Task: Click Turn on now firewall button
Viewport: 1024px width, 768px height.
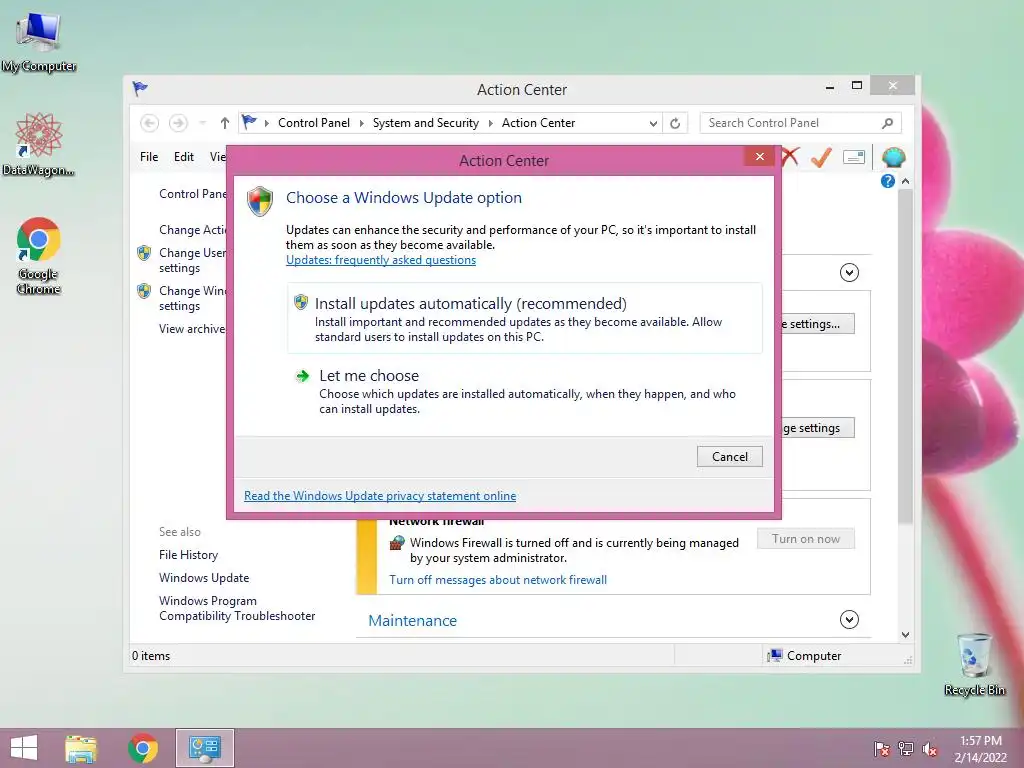Action: click(806, 539)
